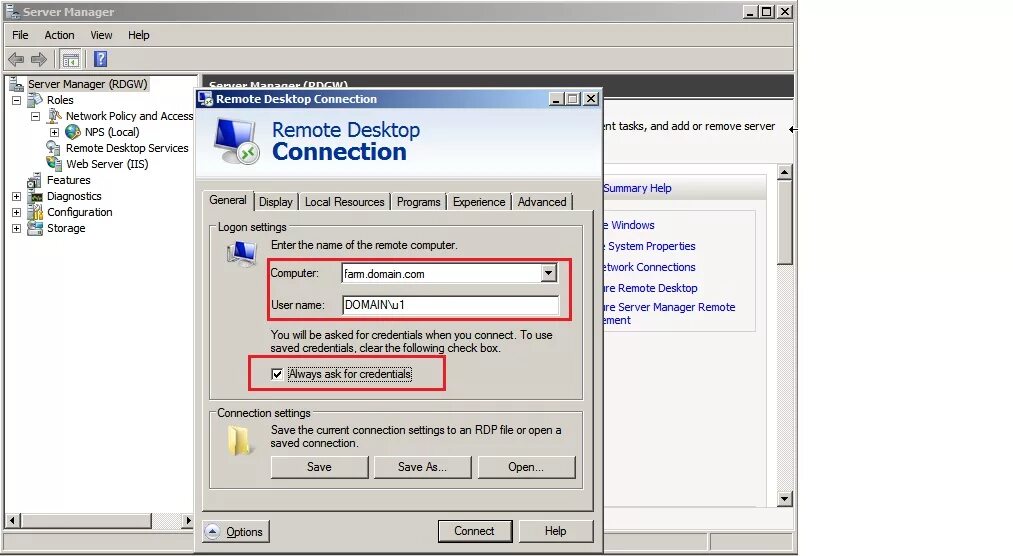Click the horizontal scrollbar thumb in tree pane
This screenshot has width=1013, height=556.
point(86,520)
